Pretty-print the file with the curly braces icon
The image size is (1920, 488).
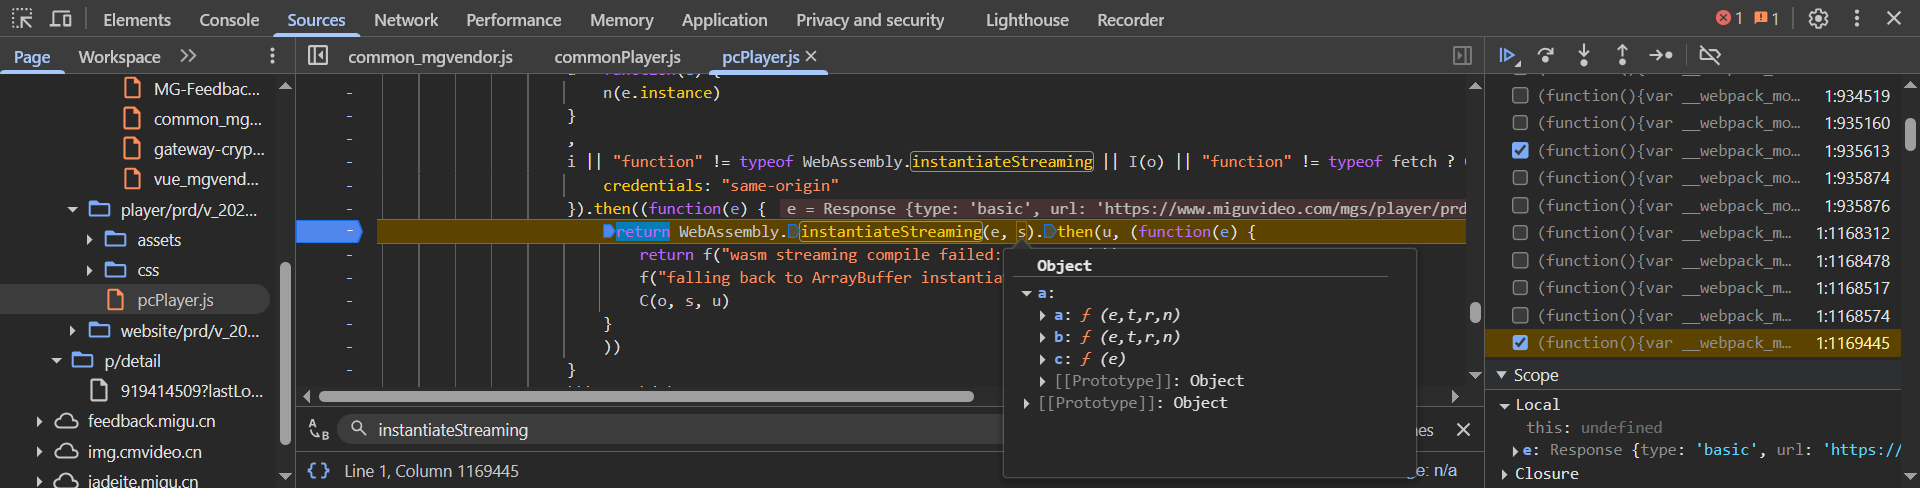coord(318,470)
